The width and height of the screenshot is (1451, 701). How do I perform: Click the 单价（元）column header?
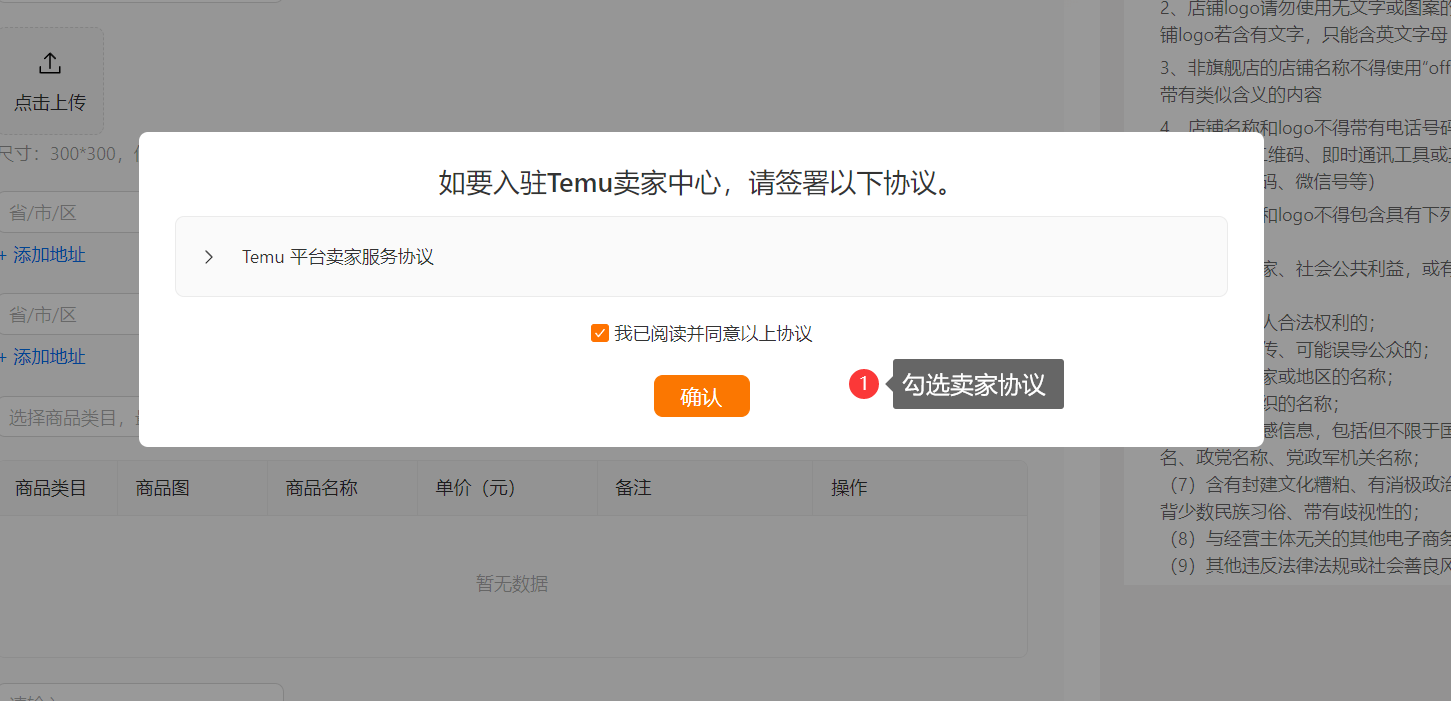click(475, 488)
